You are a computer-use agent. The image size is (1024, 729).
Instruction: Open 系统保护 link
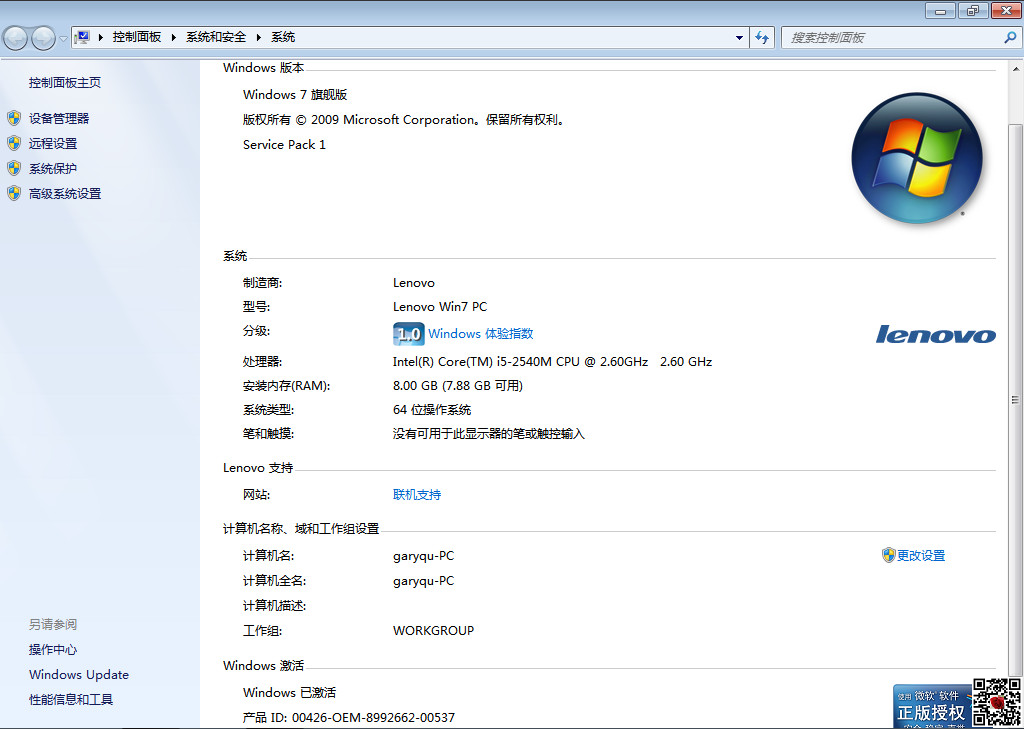53,169
